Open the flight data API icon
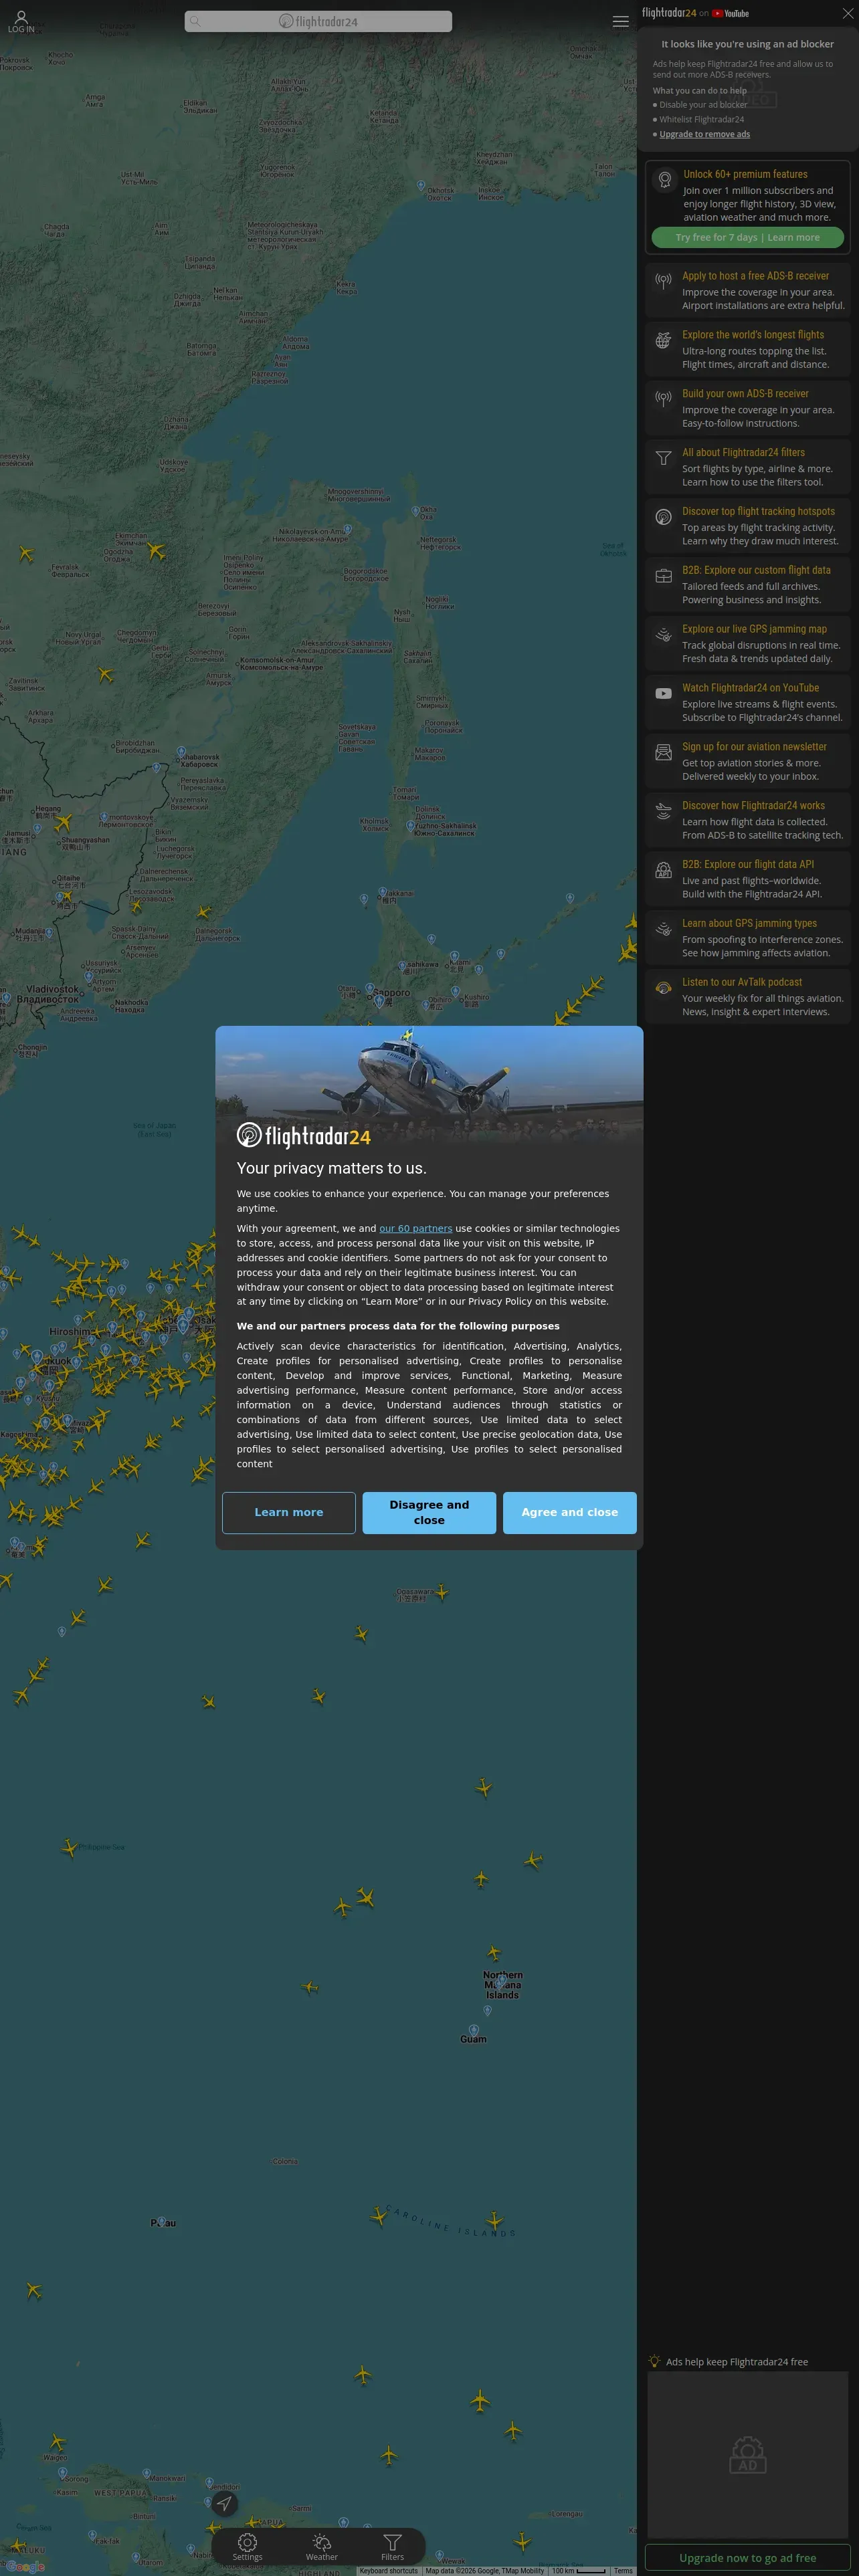 click(x=663, y=870)
